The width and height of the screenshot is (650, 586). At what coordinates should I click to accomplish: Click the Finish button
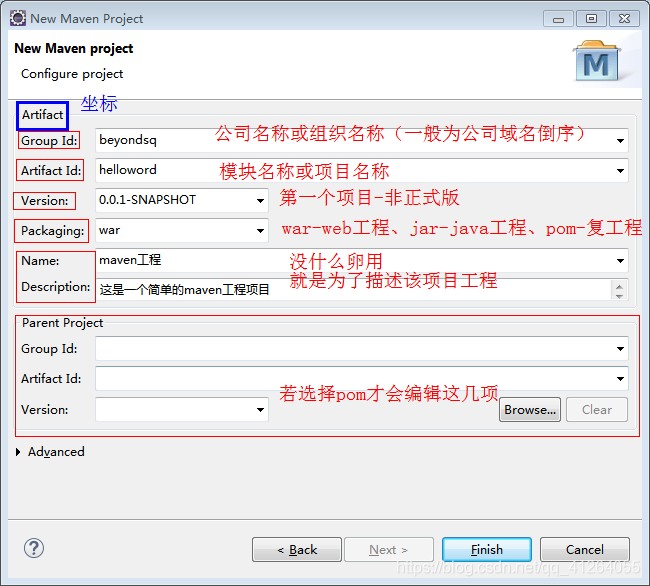[487, 550]
